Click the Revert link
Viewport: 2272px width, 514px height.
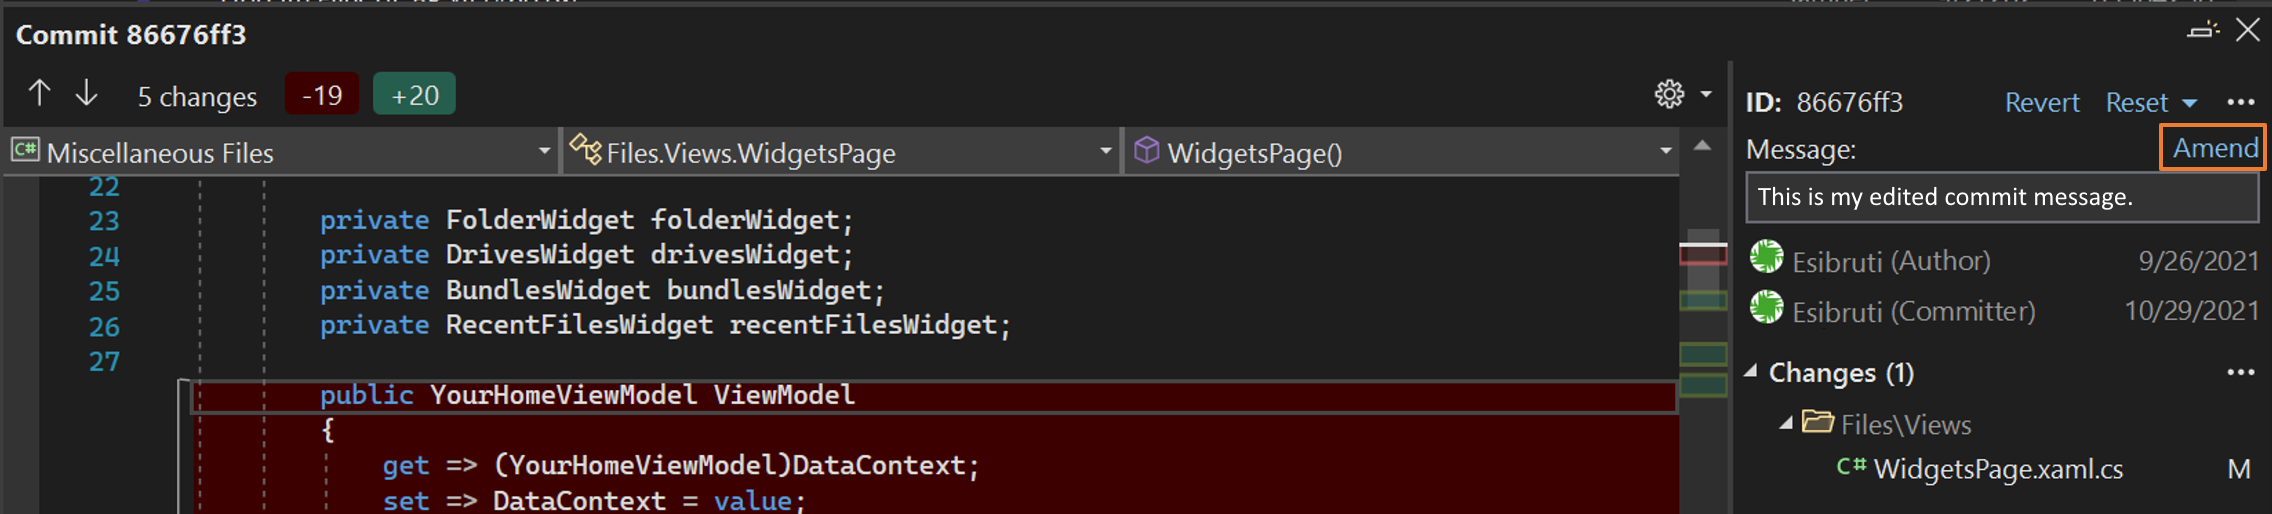tap(2041, 102)
